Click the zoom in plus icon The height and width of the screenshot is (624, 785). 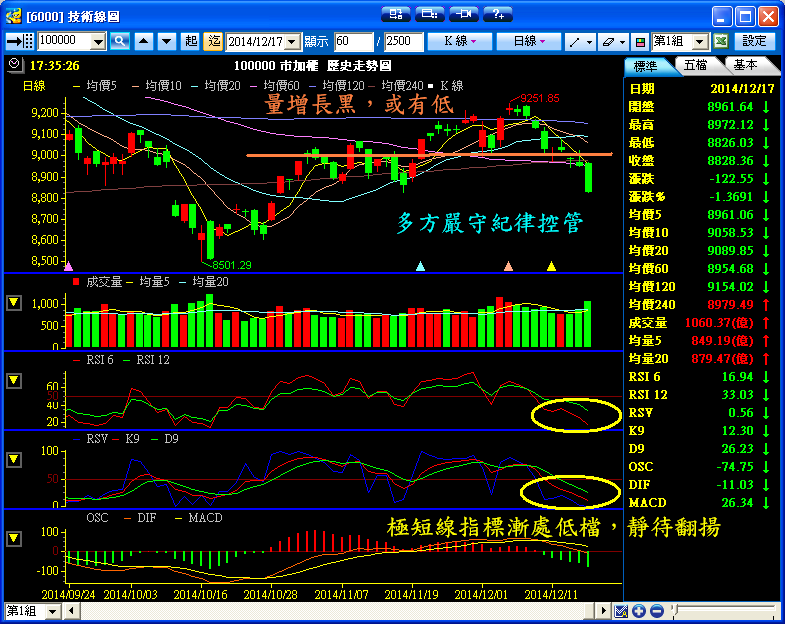[x=638, y=611]
